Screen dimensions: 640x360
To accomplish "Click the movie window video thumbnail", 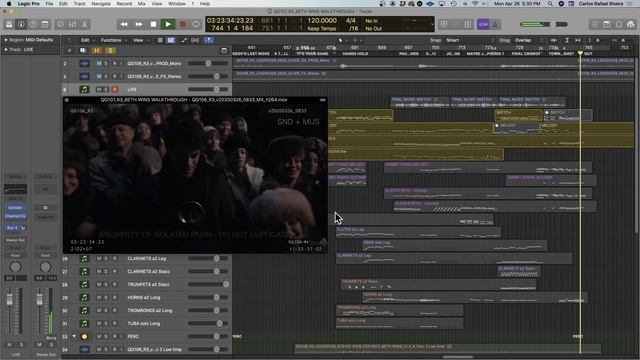I will point(195,178).
